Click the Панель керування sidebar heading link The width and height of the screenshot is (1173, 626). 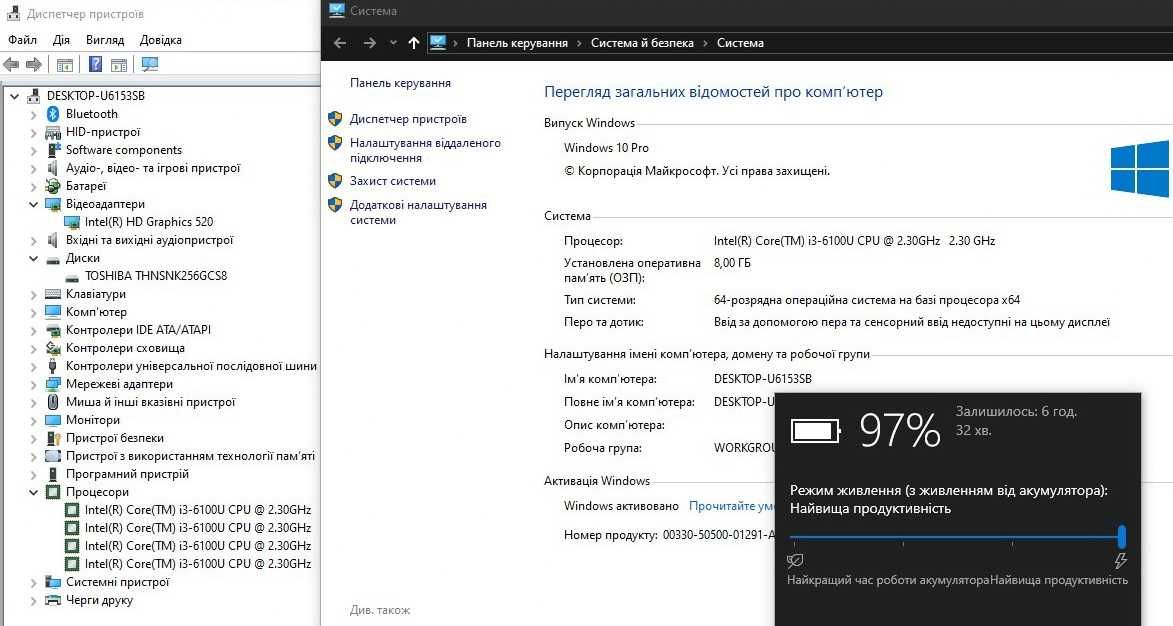point(400,83)
